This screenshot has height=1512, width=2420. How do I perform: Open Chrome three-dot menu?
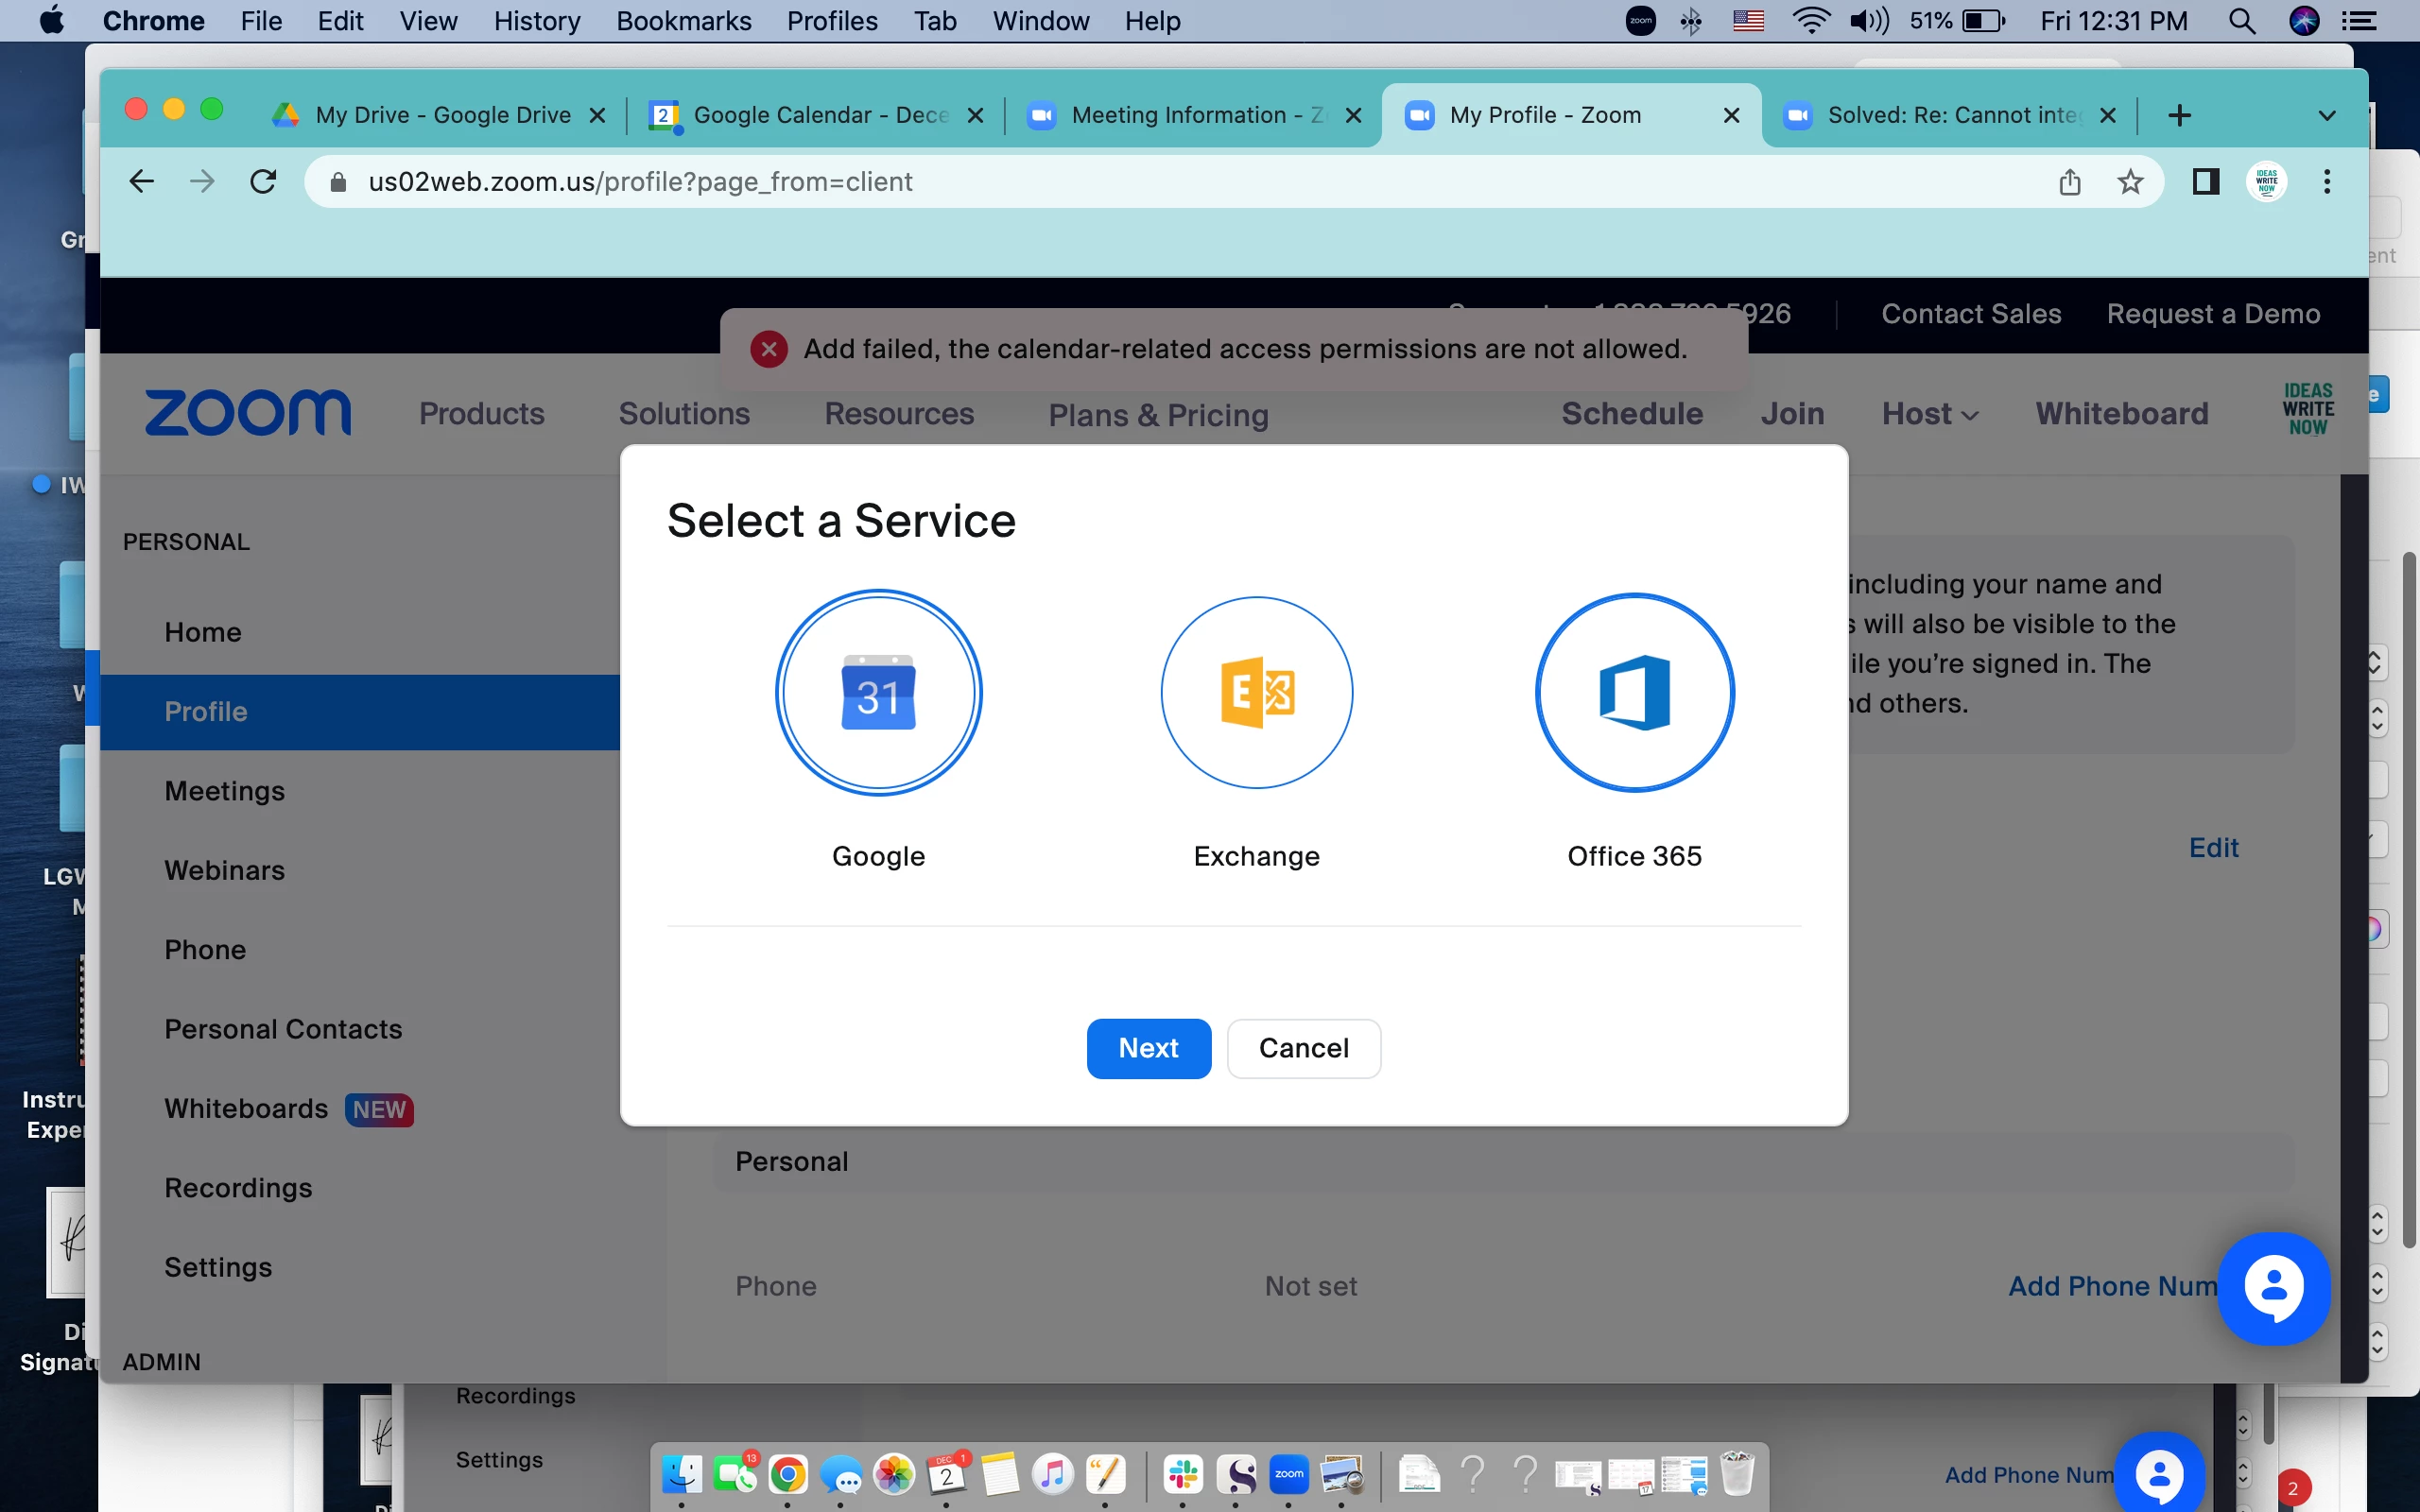[2326, 182]
